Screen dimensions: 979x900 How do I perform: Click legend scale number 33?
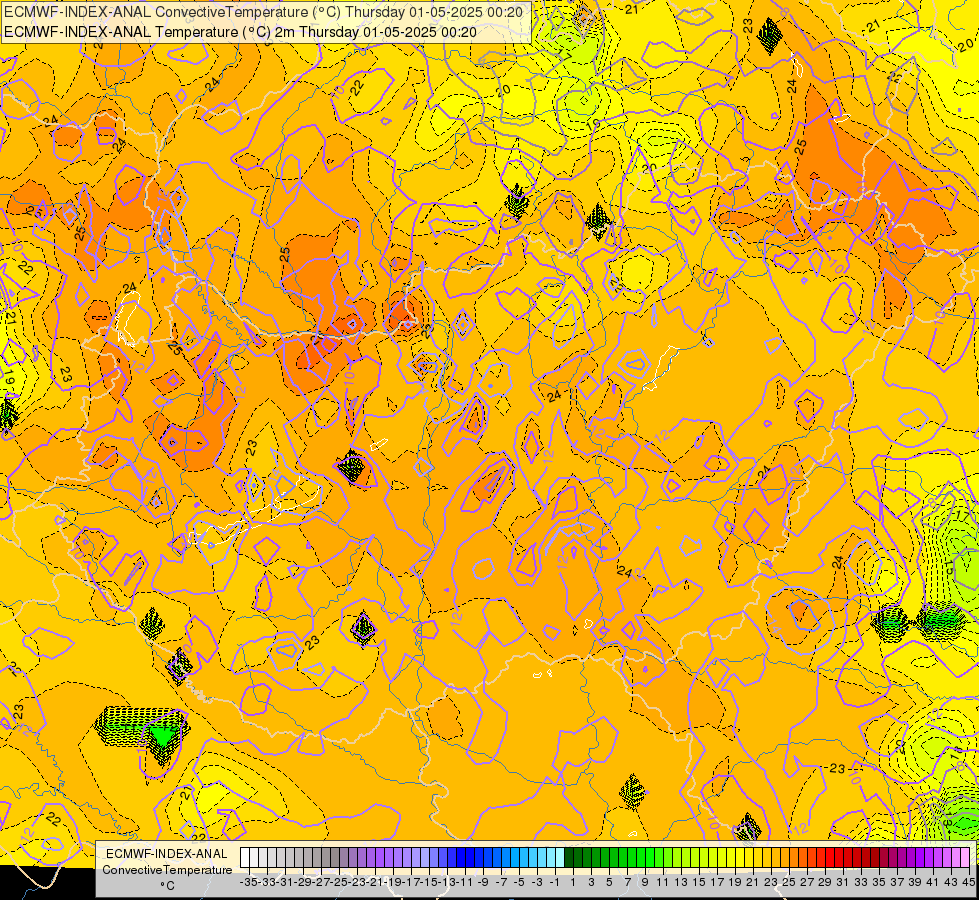coord(861,882)
